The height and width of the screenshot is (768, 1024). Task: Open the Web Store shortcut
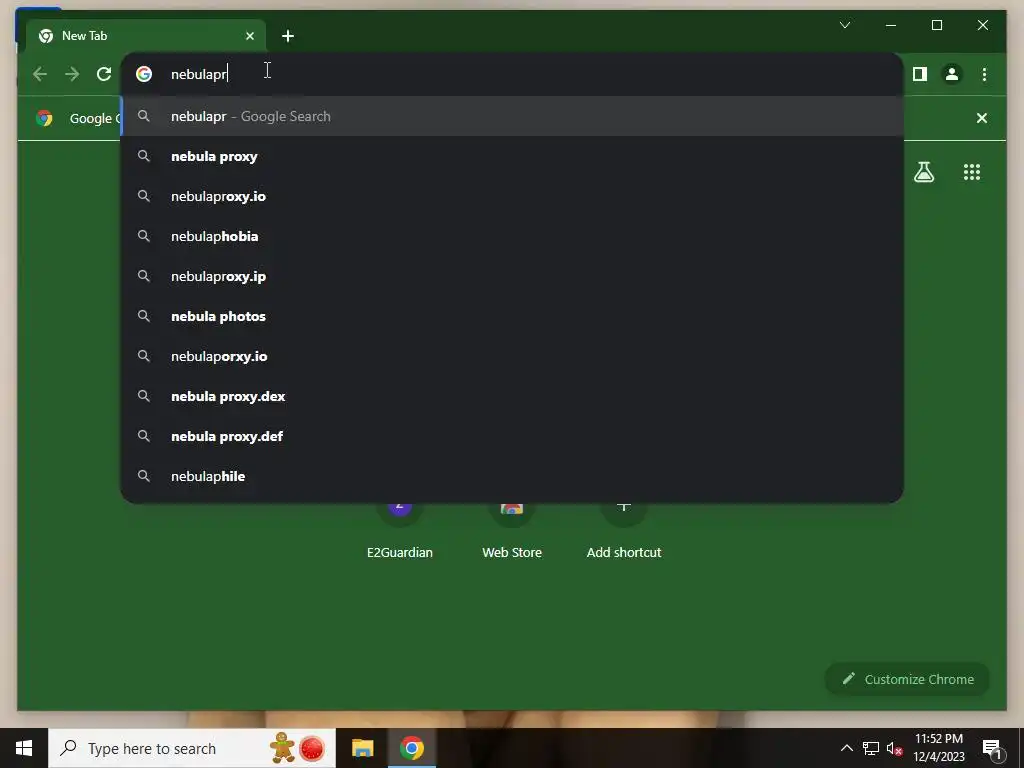[x=512, y=530]
